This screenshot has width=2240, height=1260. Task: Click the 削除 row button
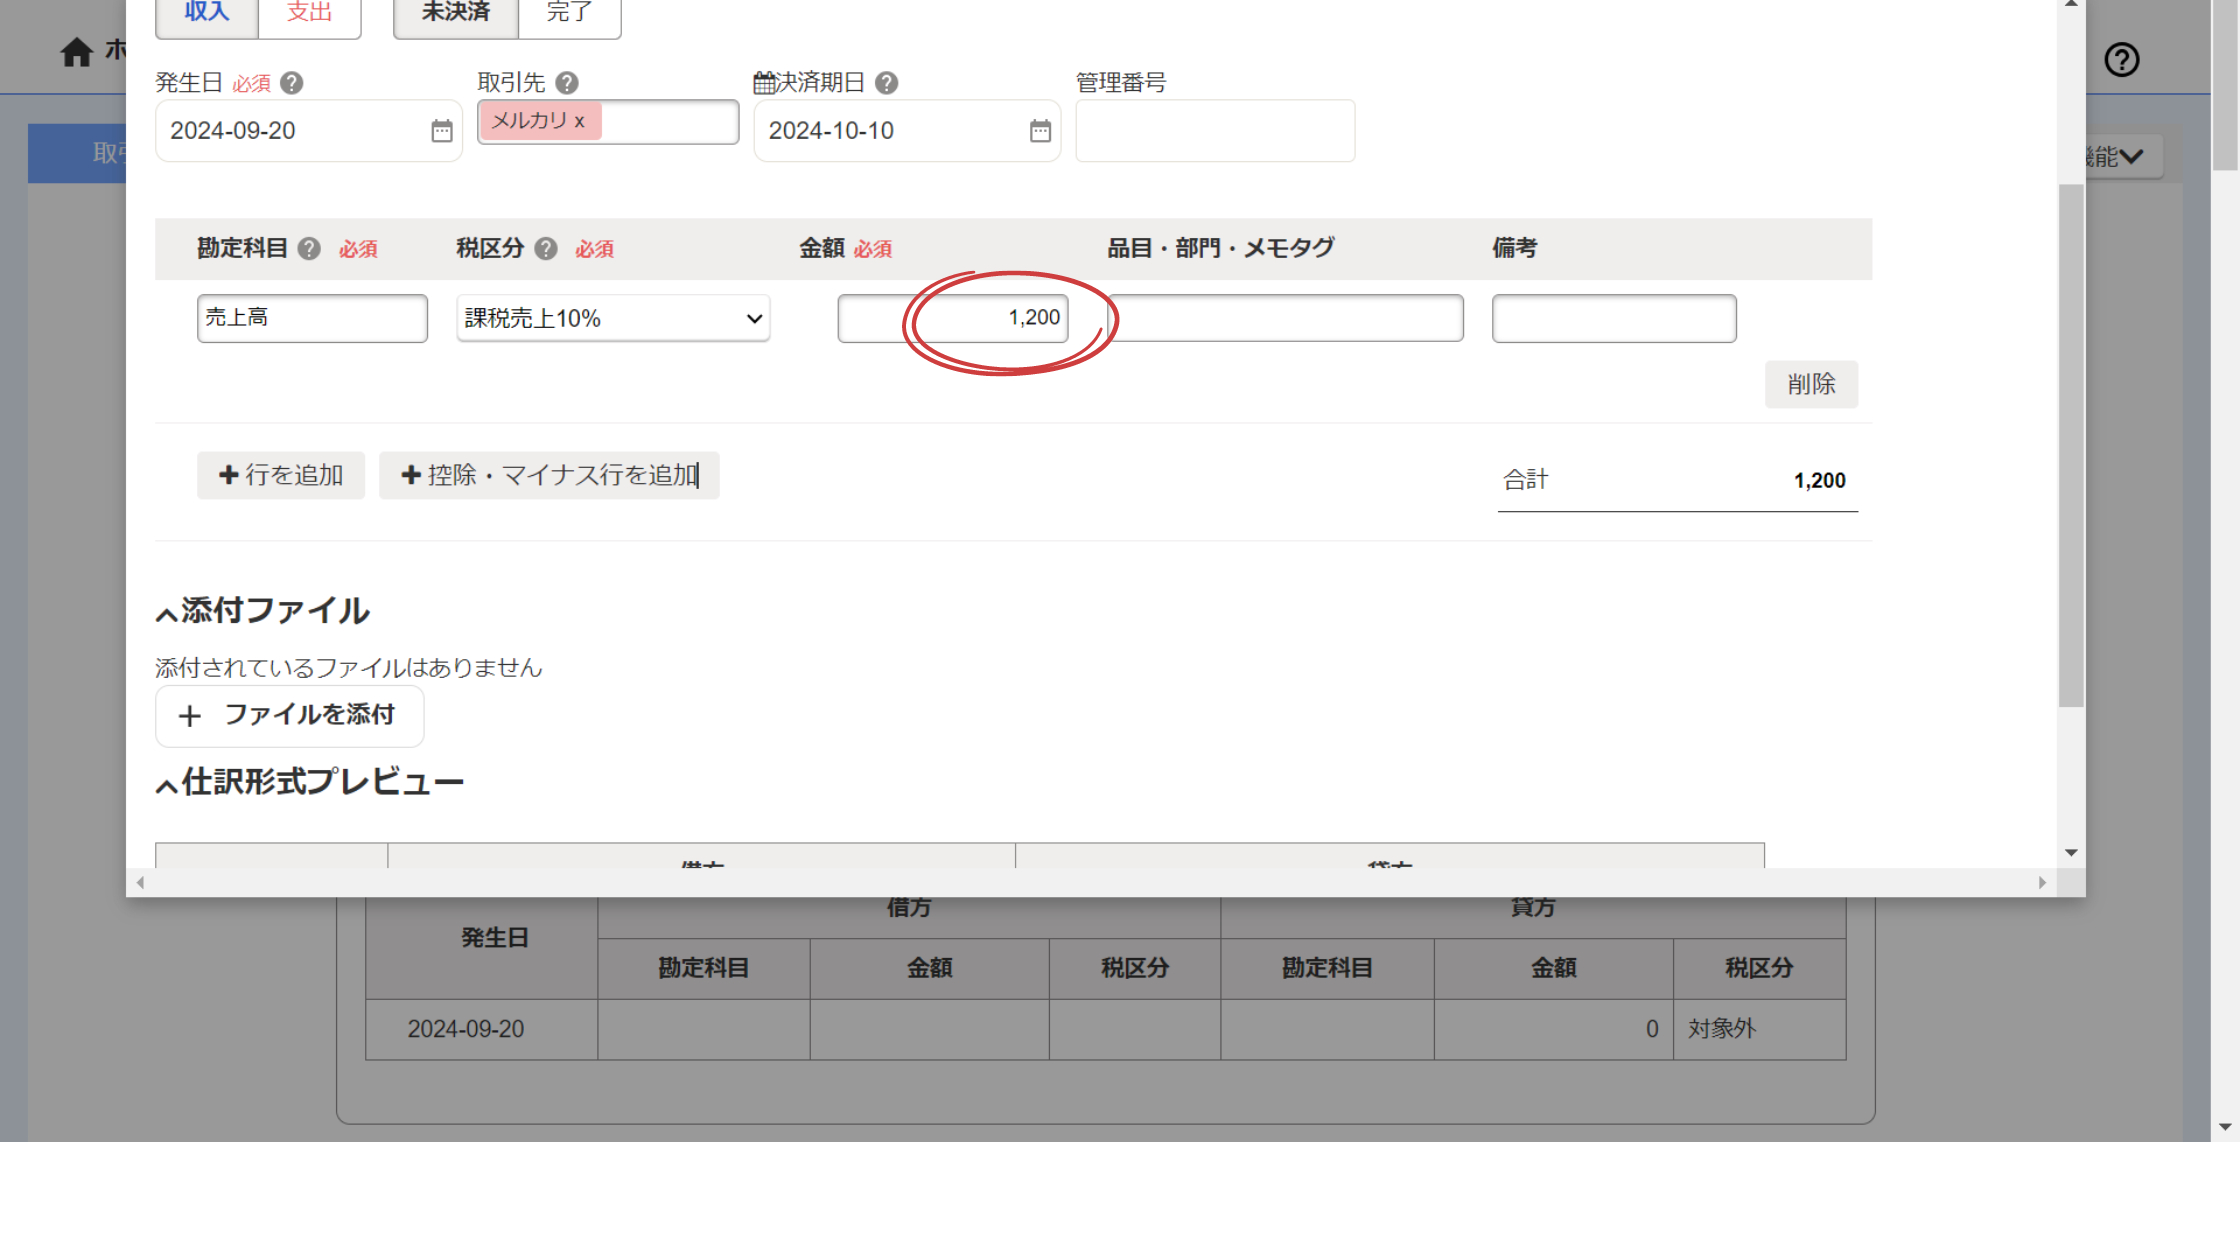tap(1810, 384)
